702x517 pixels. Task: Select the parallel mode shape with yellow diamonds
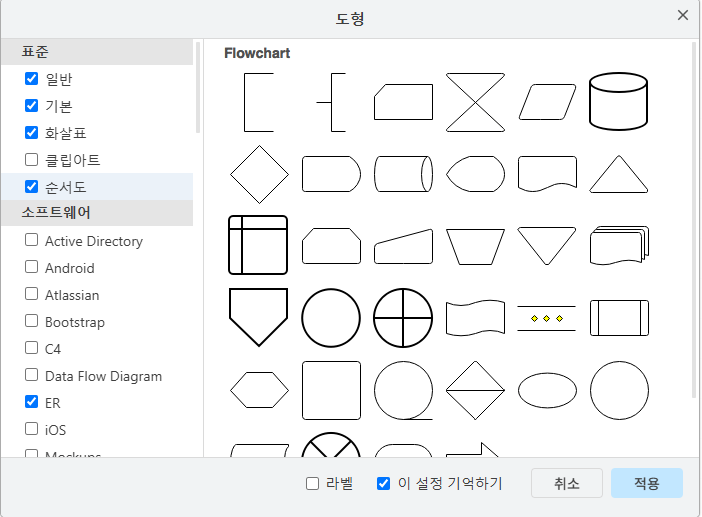[x=547, y=318]
